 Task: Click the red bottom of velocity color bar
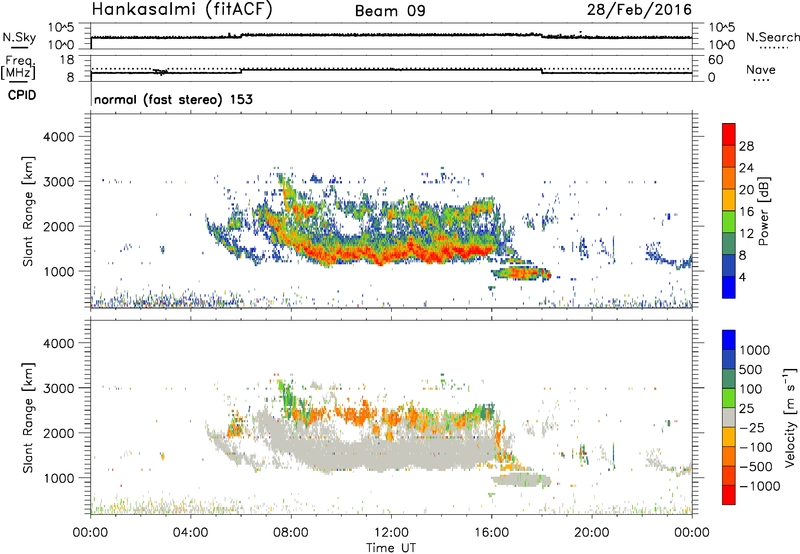pyautogui.click(x=729, y=495)
